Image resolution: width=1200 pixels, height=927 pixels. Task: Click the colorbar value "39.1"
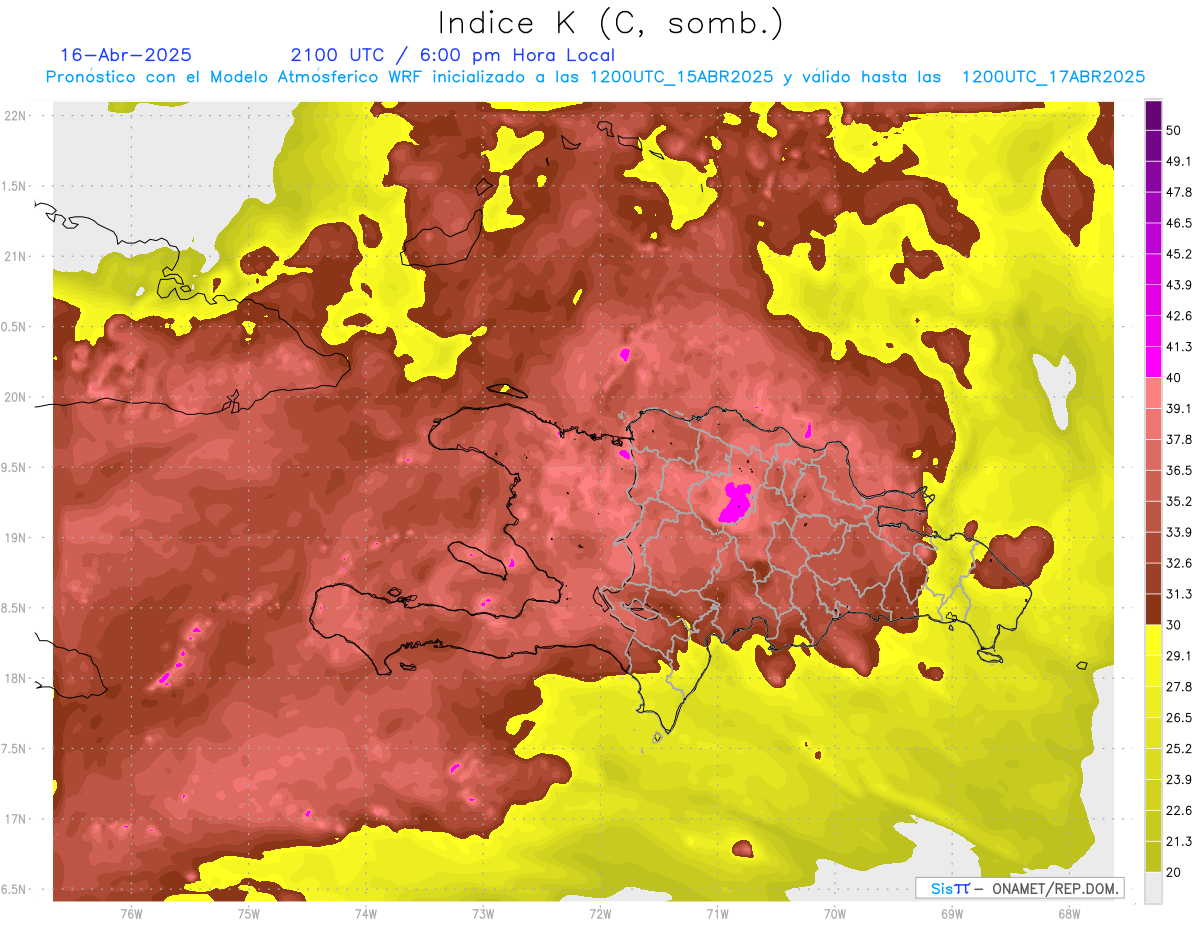click(1179, 408)
